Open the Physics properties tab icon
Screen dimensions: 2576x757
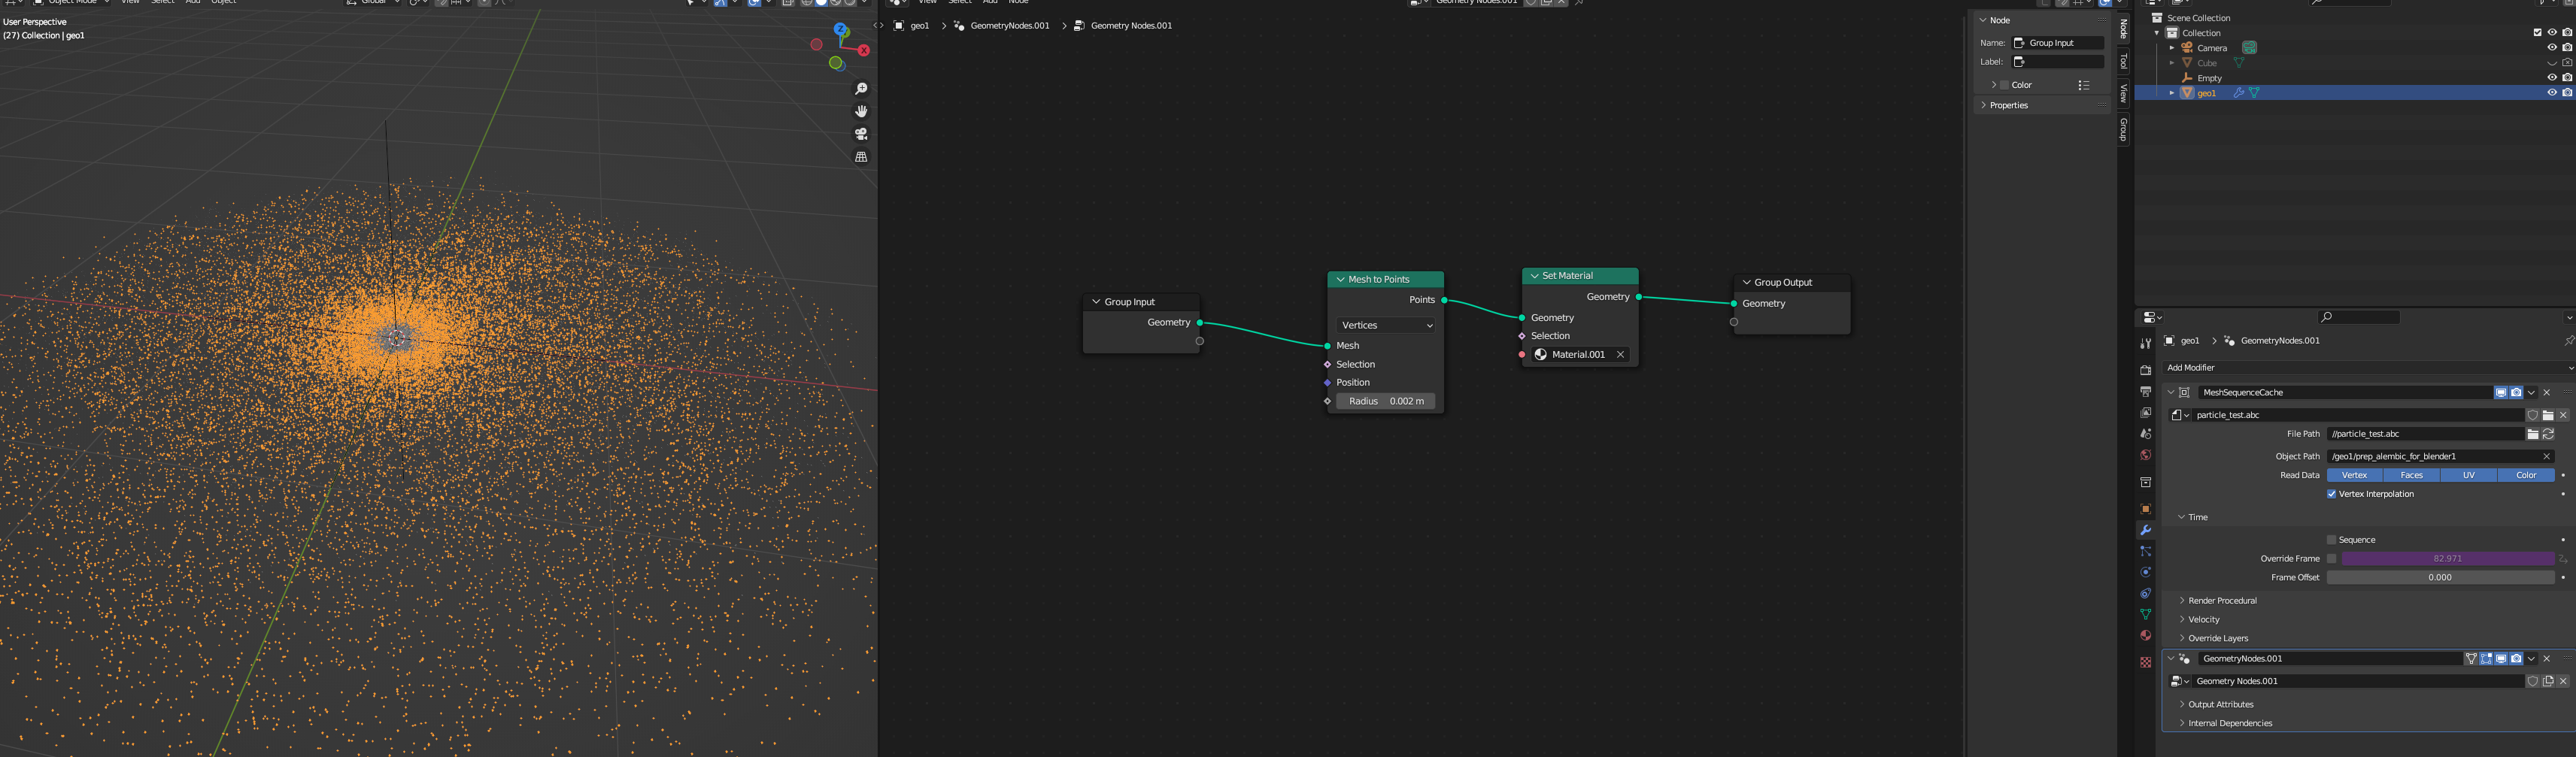[x=2145, y=573]
